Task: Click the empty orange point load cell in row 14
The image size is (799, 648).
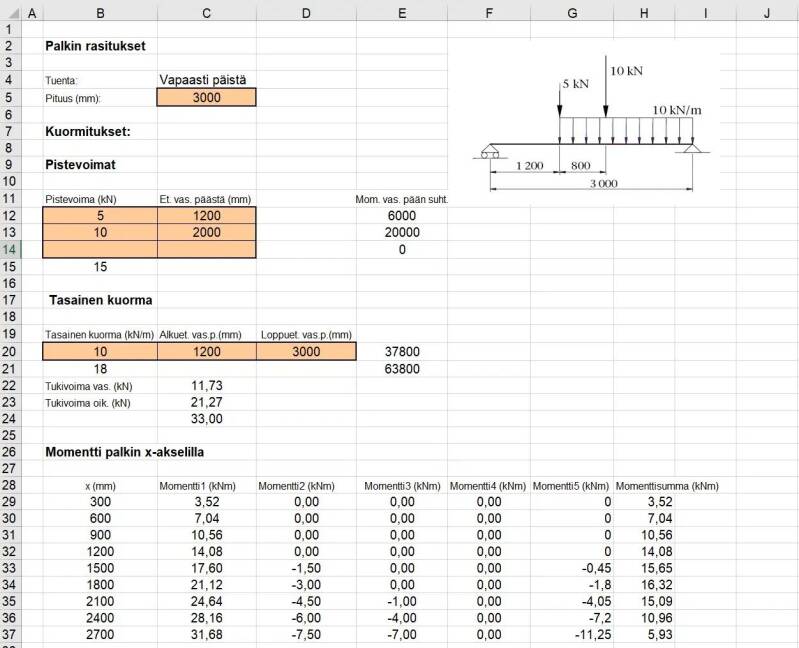Action: click(100, 250)
